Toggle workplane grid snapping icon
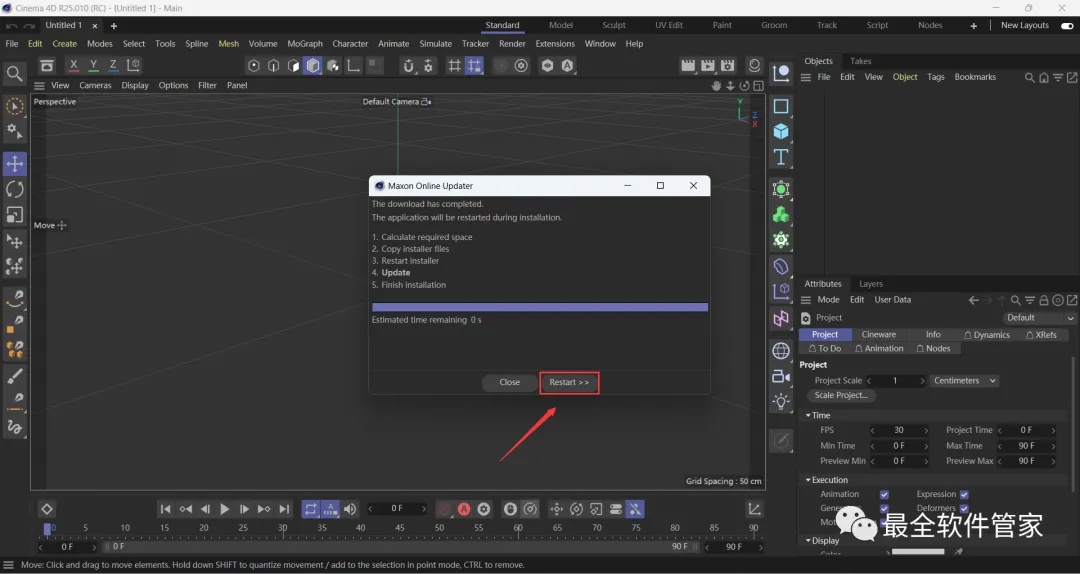 pyautogui.click(x=474, y=65)
